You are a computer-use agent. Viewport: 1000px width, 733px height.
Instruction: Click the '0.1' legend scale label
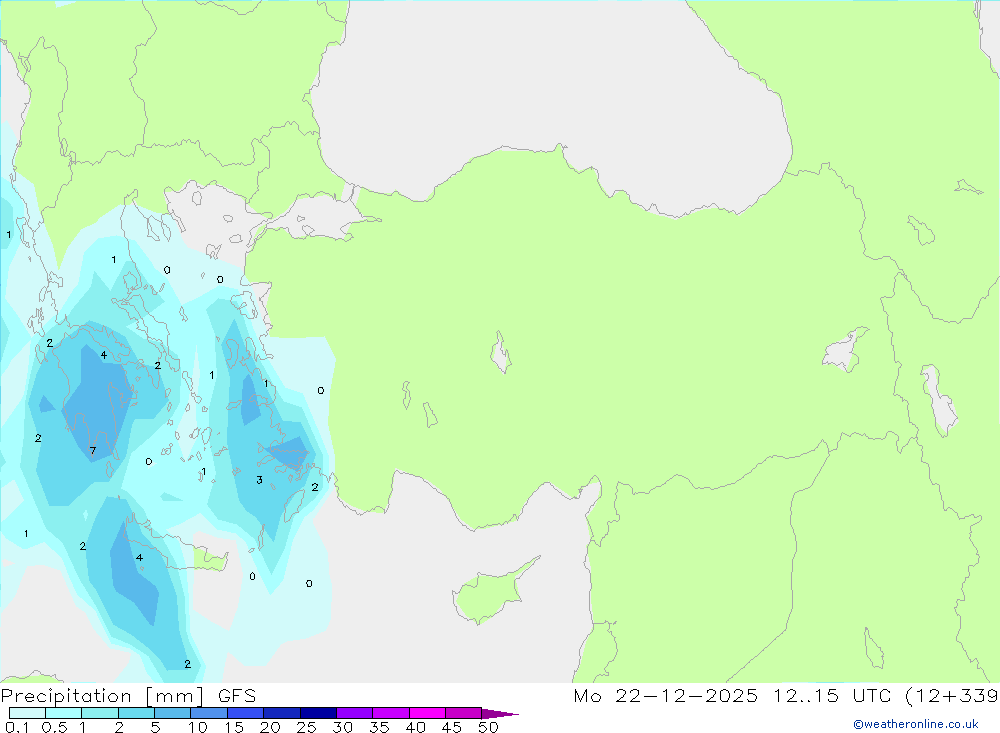(x=17, y=727)
